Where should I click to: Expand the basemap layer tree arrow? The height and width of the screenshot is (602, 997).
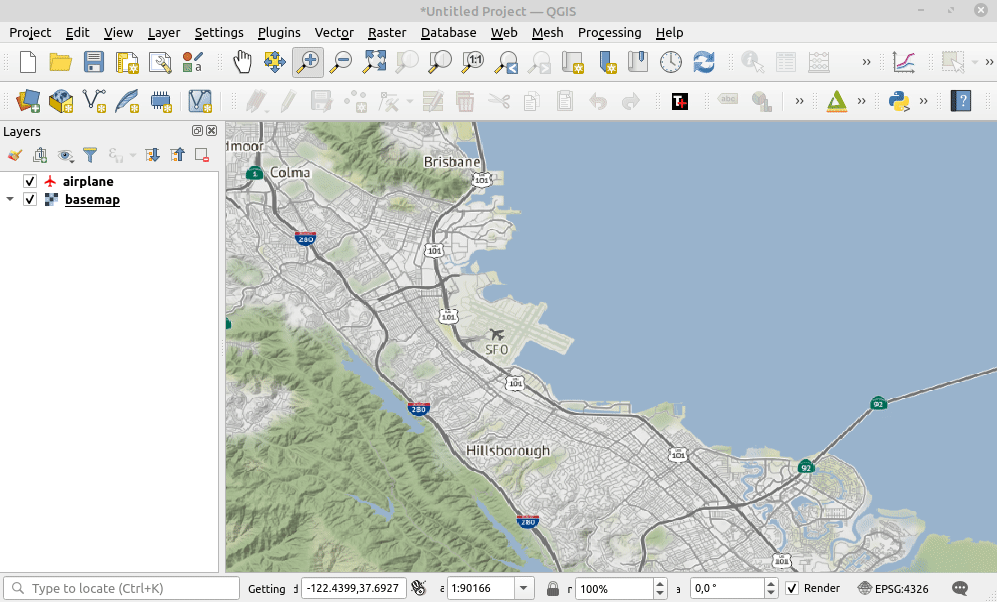click(x=10, y=200)
